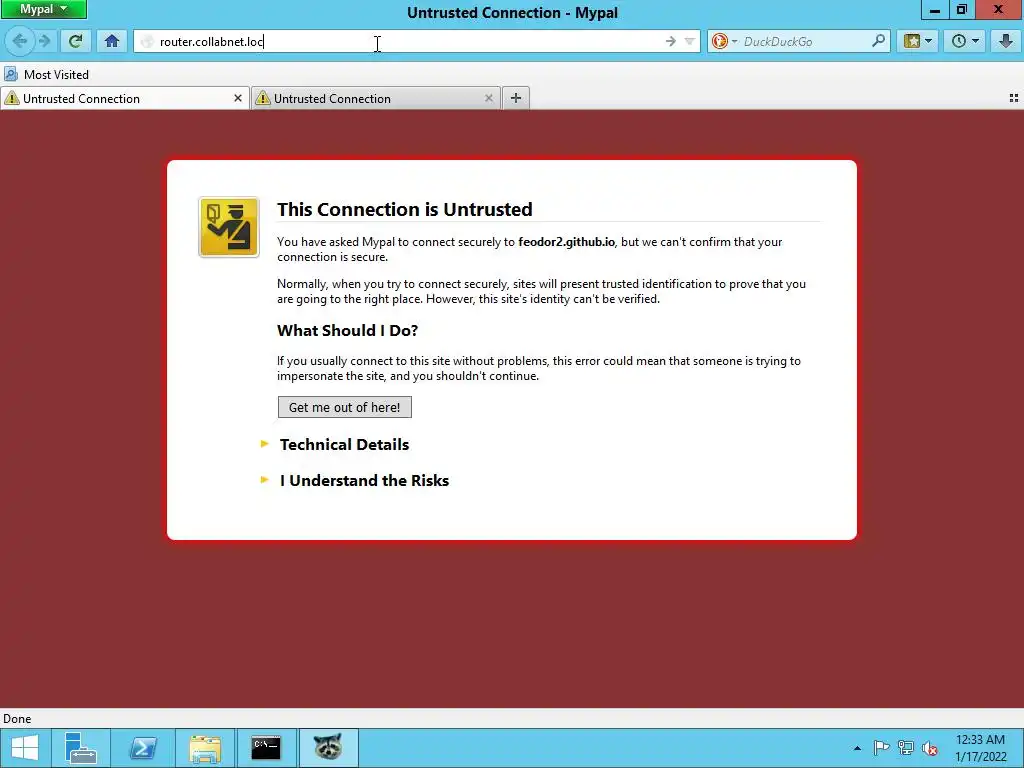Launch PowerShell from the taskbar
Screen dimensions: 1024x768
[143, 748]
